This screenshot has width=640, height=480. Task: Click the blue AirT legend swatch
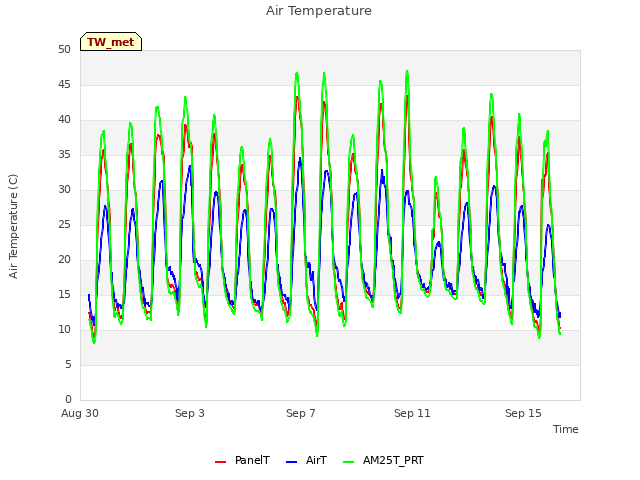[291, 462]
